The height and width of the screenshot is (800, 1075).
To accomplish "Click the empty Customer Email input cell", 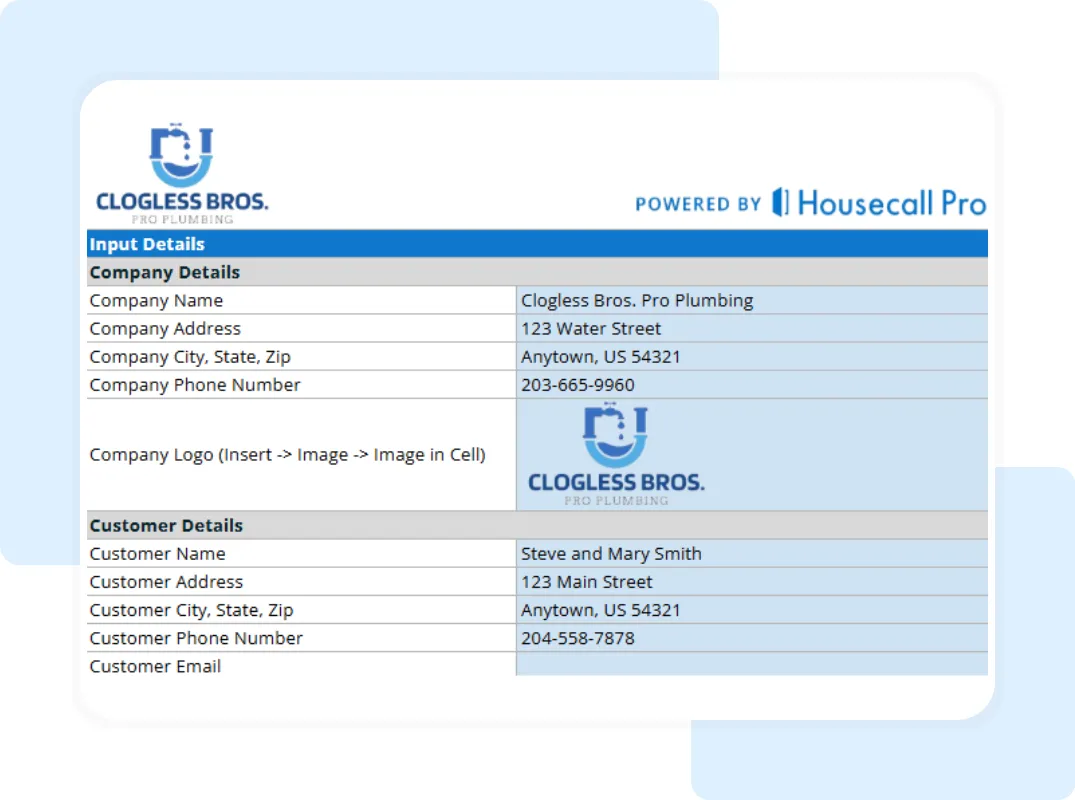I will (750, 666).
